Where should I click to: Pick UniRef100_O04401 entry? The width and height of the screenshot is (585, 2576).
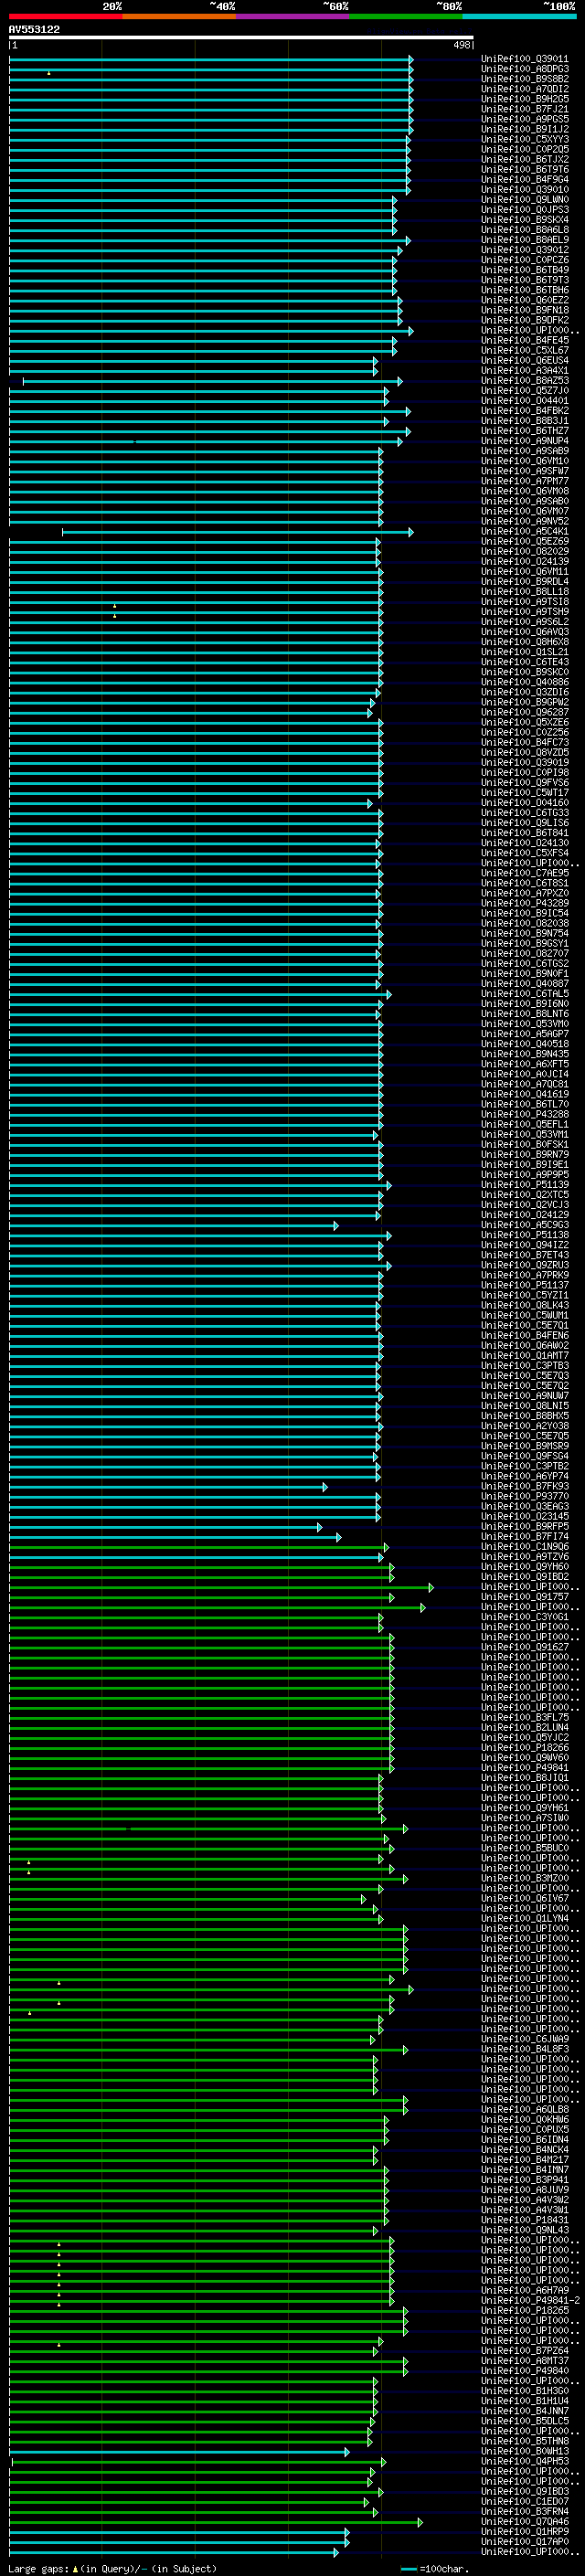point(525,401)
